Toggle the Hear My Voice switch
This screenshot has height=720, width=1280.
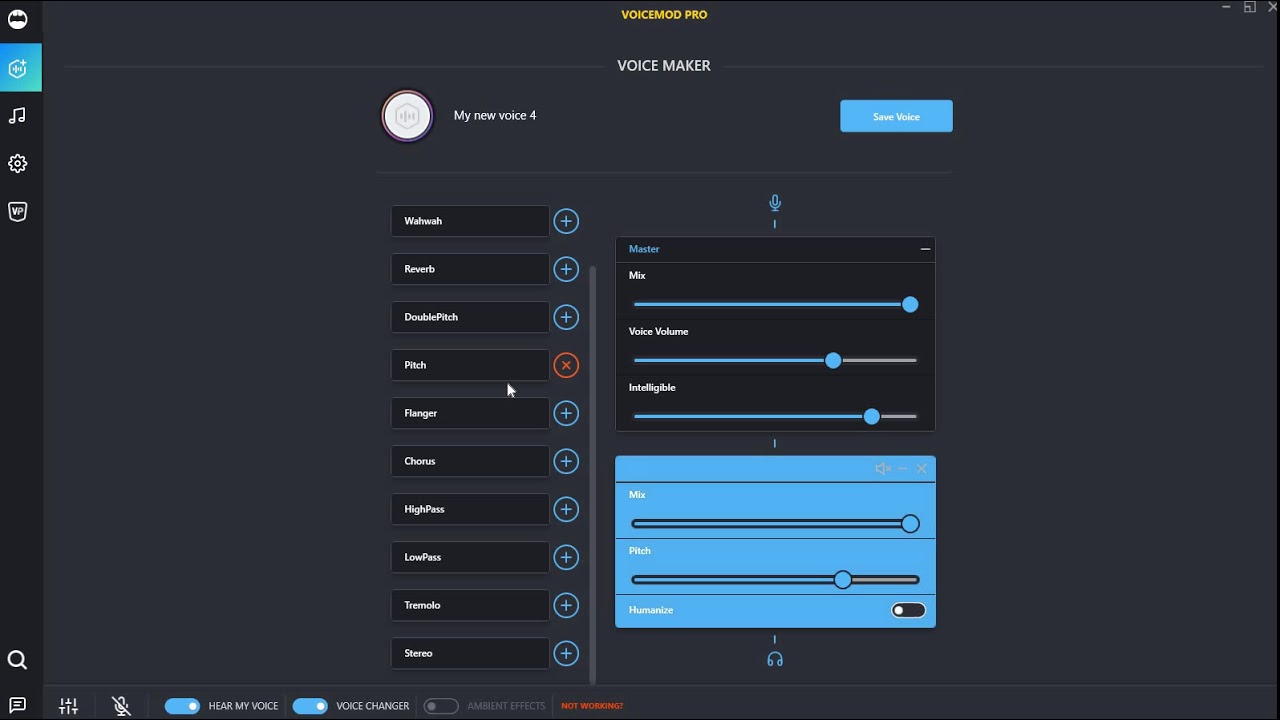point(182,706)
